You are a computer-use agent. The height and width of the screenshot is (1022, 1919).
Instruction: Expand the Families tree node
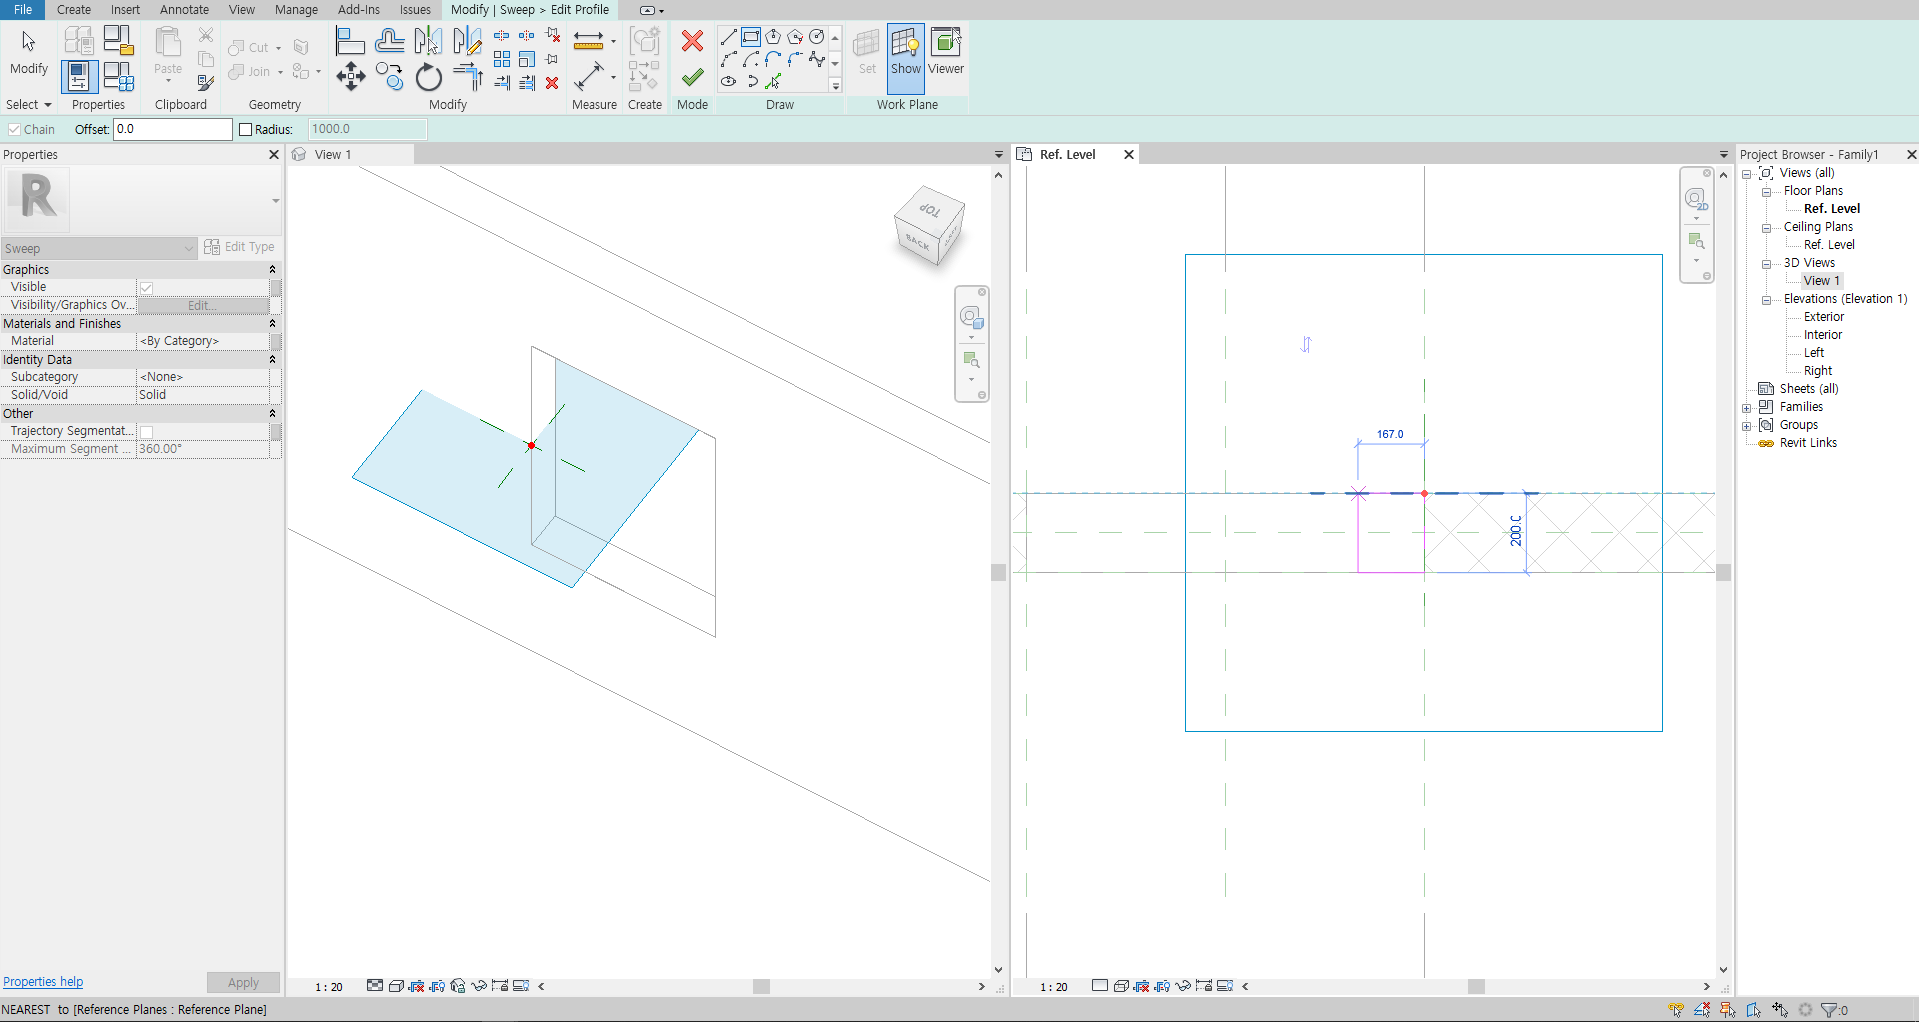coord(1747,408)
